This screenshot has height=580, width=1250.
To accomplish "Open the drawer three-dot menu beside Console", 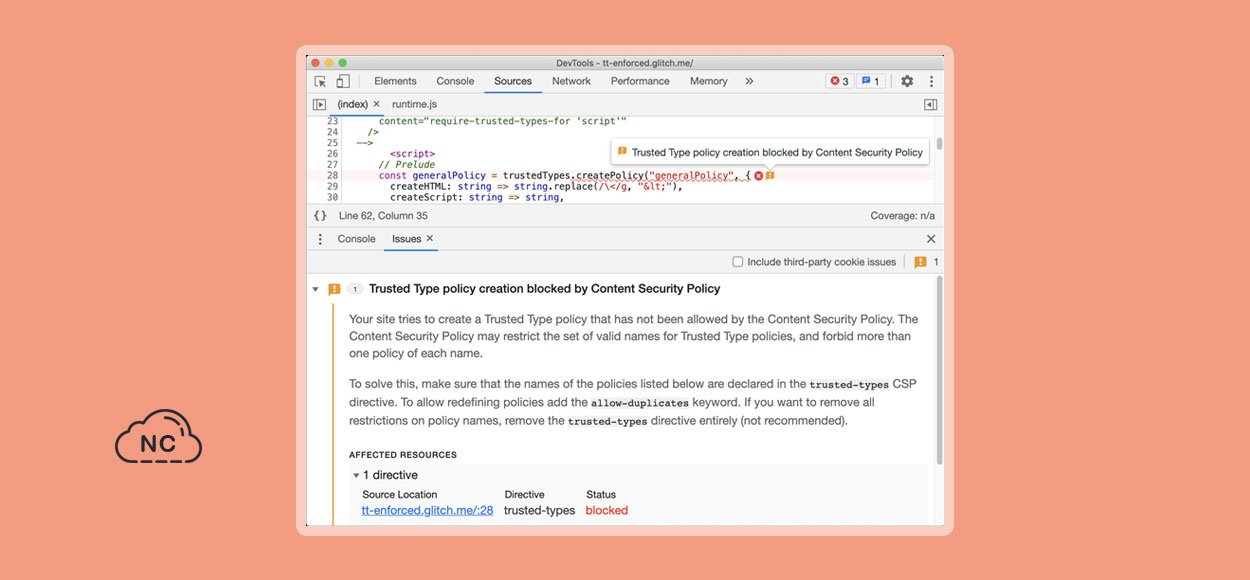I will 320,239.
